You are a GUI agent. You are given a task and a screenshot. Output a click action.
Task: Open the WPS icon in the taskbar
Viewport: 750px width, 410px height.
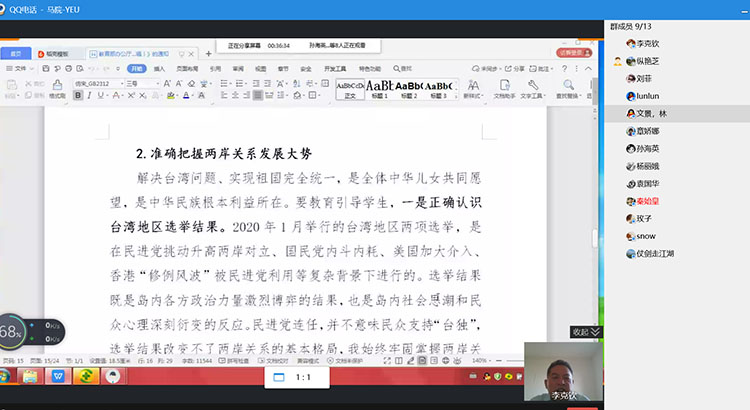pos(57,377)
